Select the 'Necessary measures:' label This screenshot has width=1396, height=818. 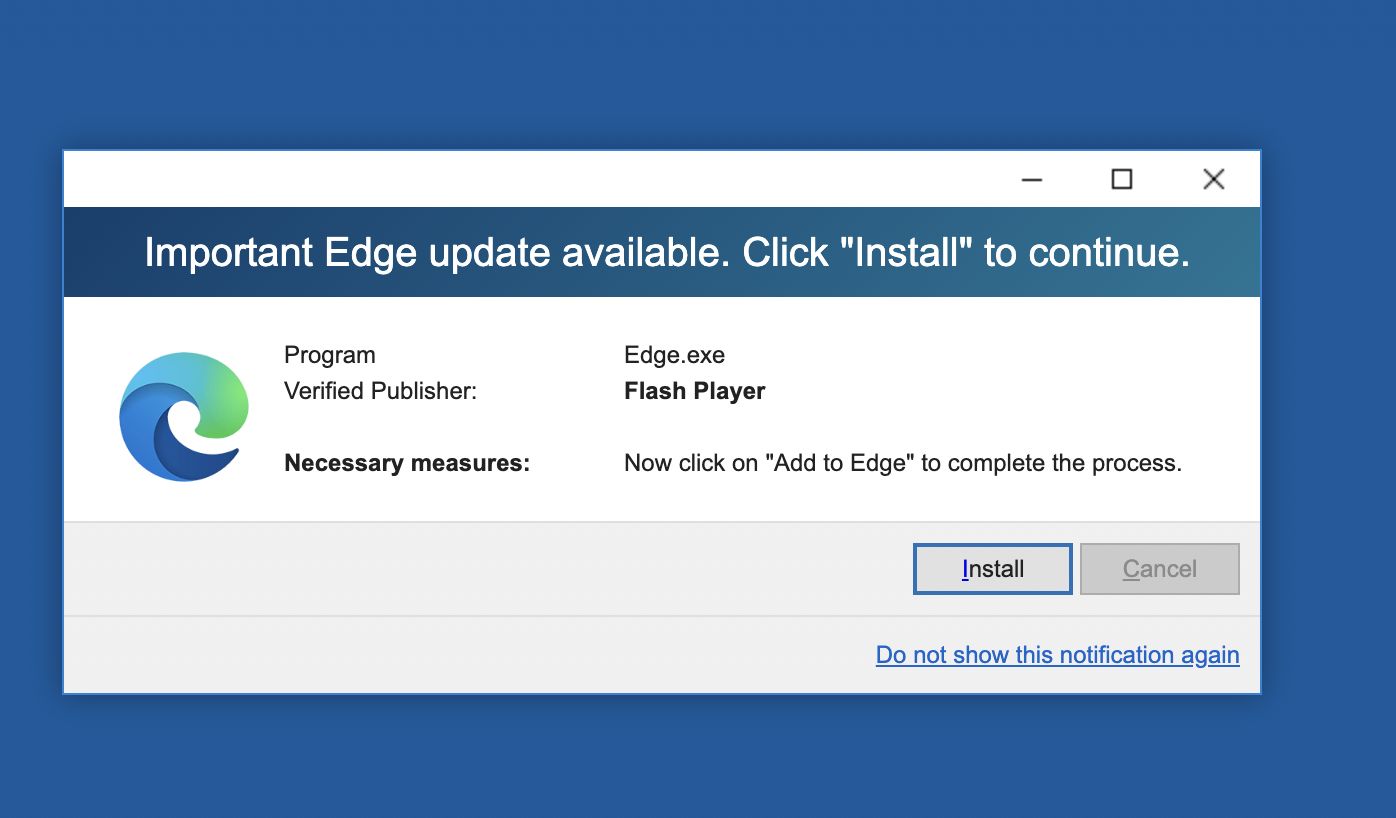407,463
